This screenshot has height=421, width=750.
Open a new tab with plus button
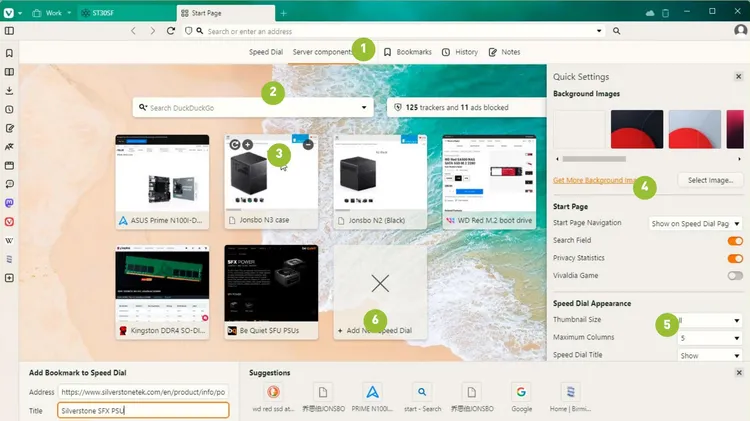[283, 13]
